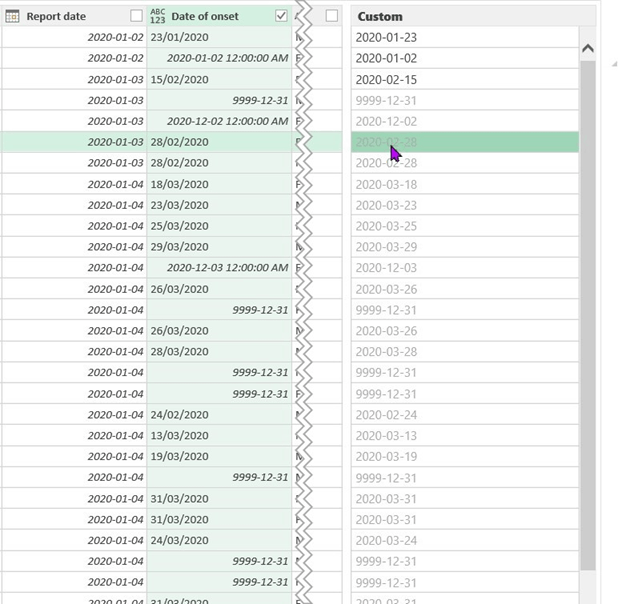Select the Custom column header

point(473,17)
